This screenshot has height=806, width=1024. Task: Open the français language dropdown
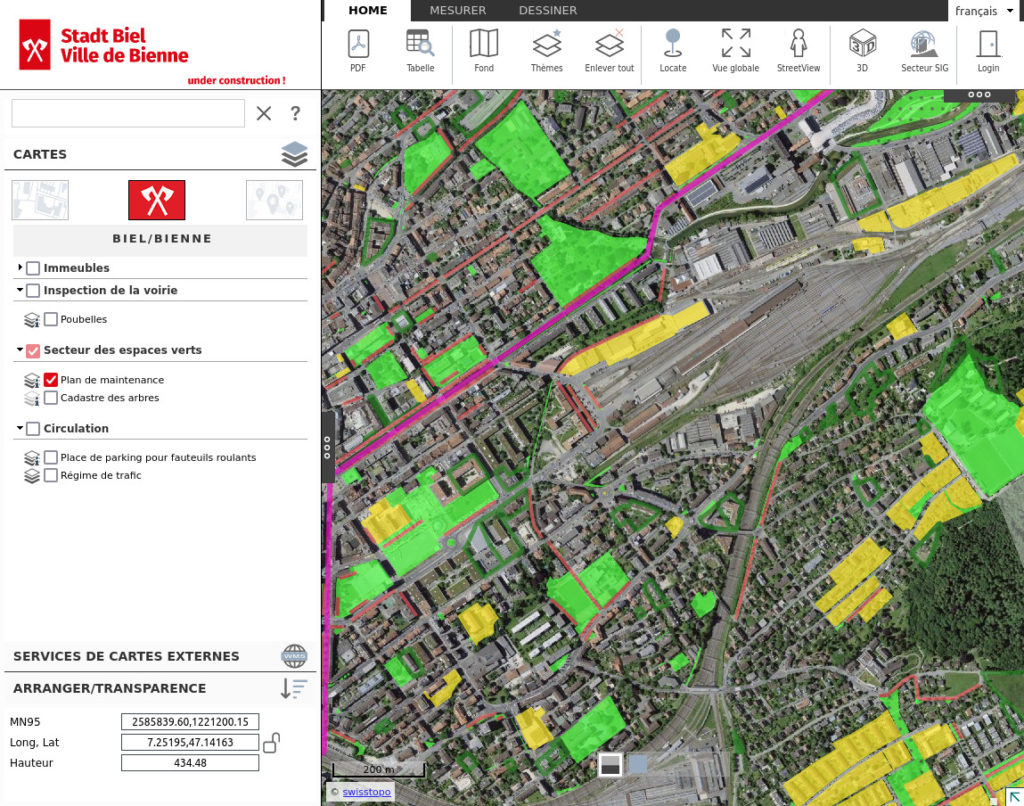pos(983,11)
